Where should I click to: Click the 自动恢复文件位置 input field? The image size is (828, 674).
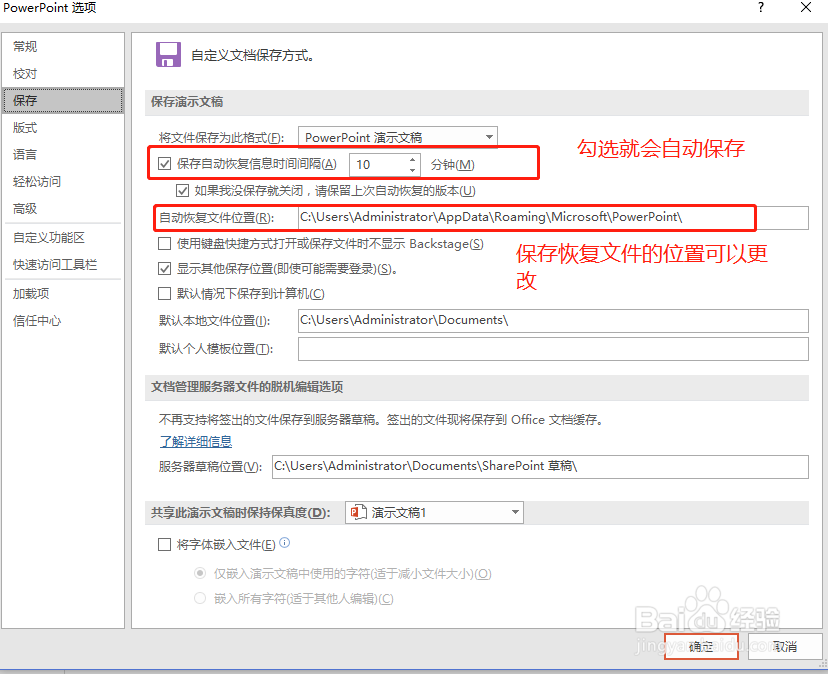click(550, 217)
